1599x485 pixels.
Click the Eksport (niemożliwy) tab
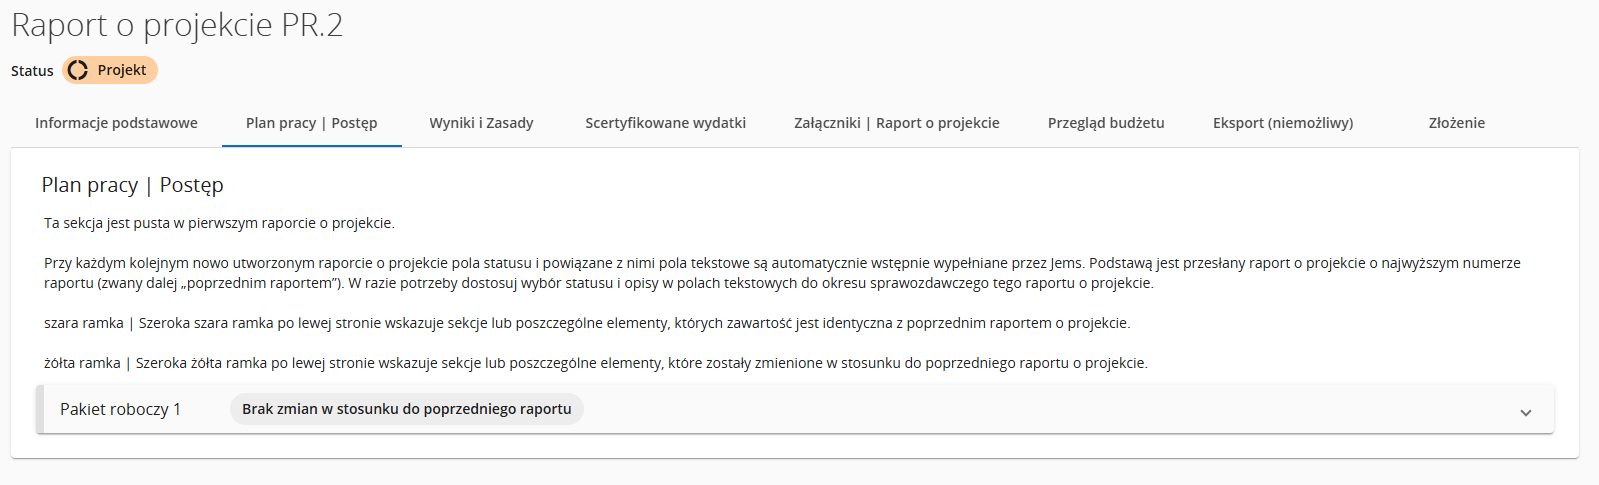click(1283, 123)
